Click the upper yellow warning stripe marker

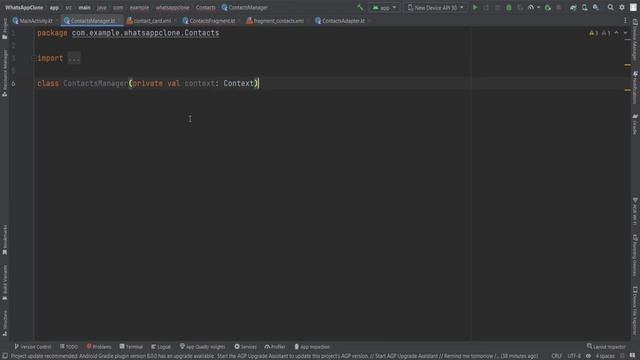click(x=628, y=65)
